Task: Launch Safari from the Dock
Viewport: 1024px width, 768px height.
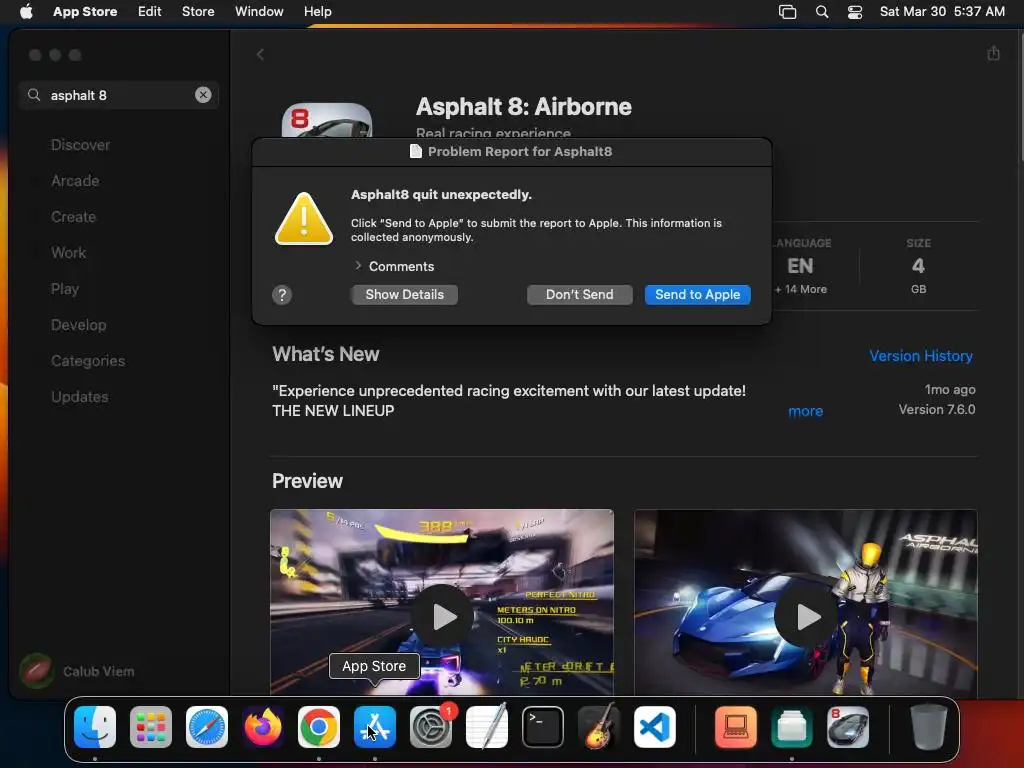Action: 207,727
